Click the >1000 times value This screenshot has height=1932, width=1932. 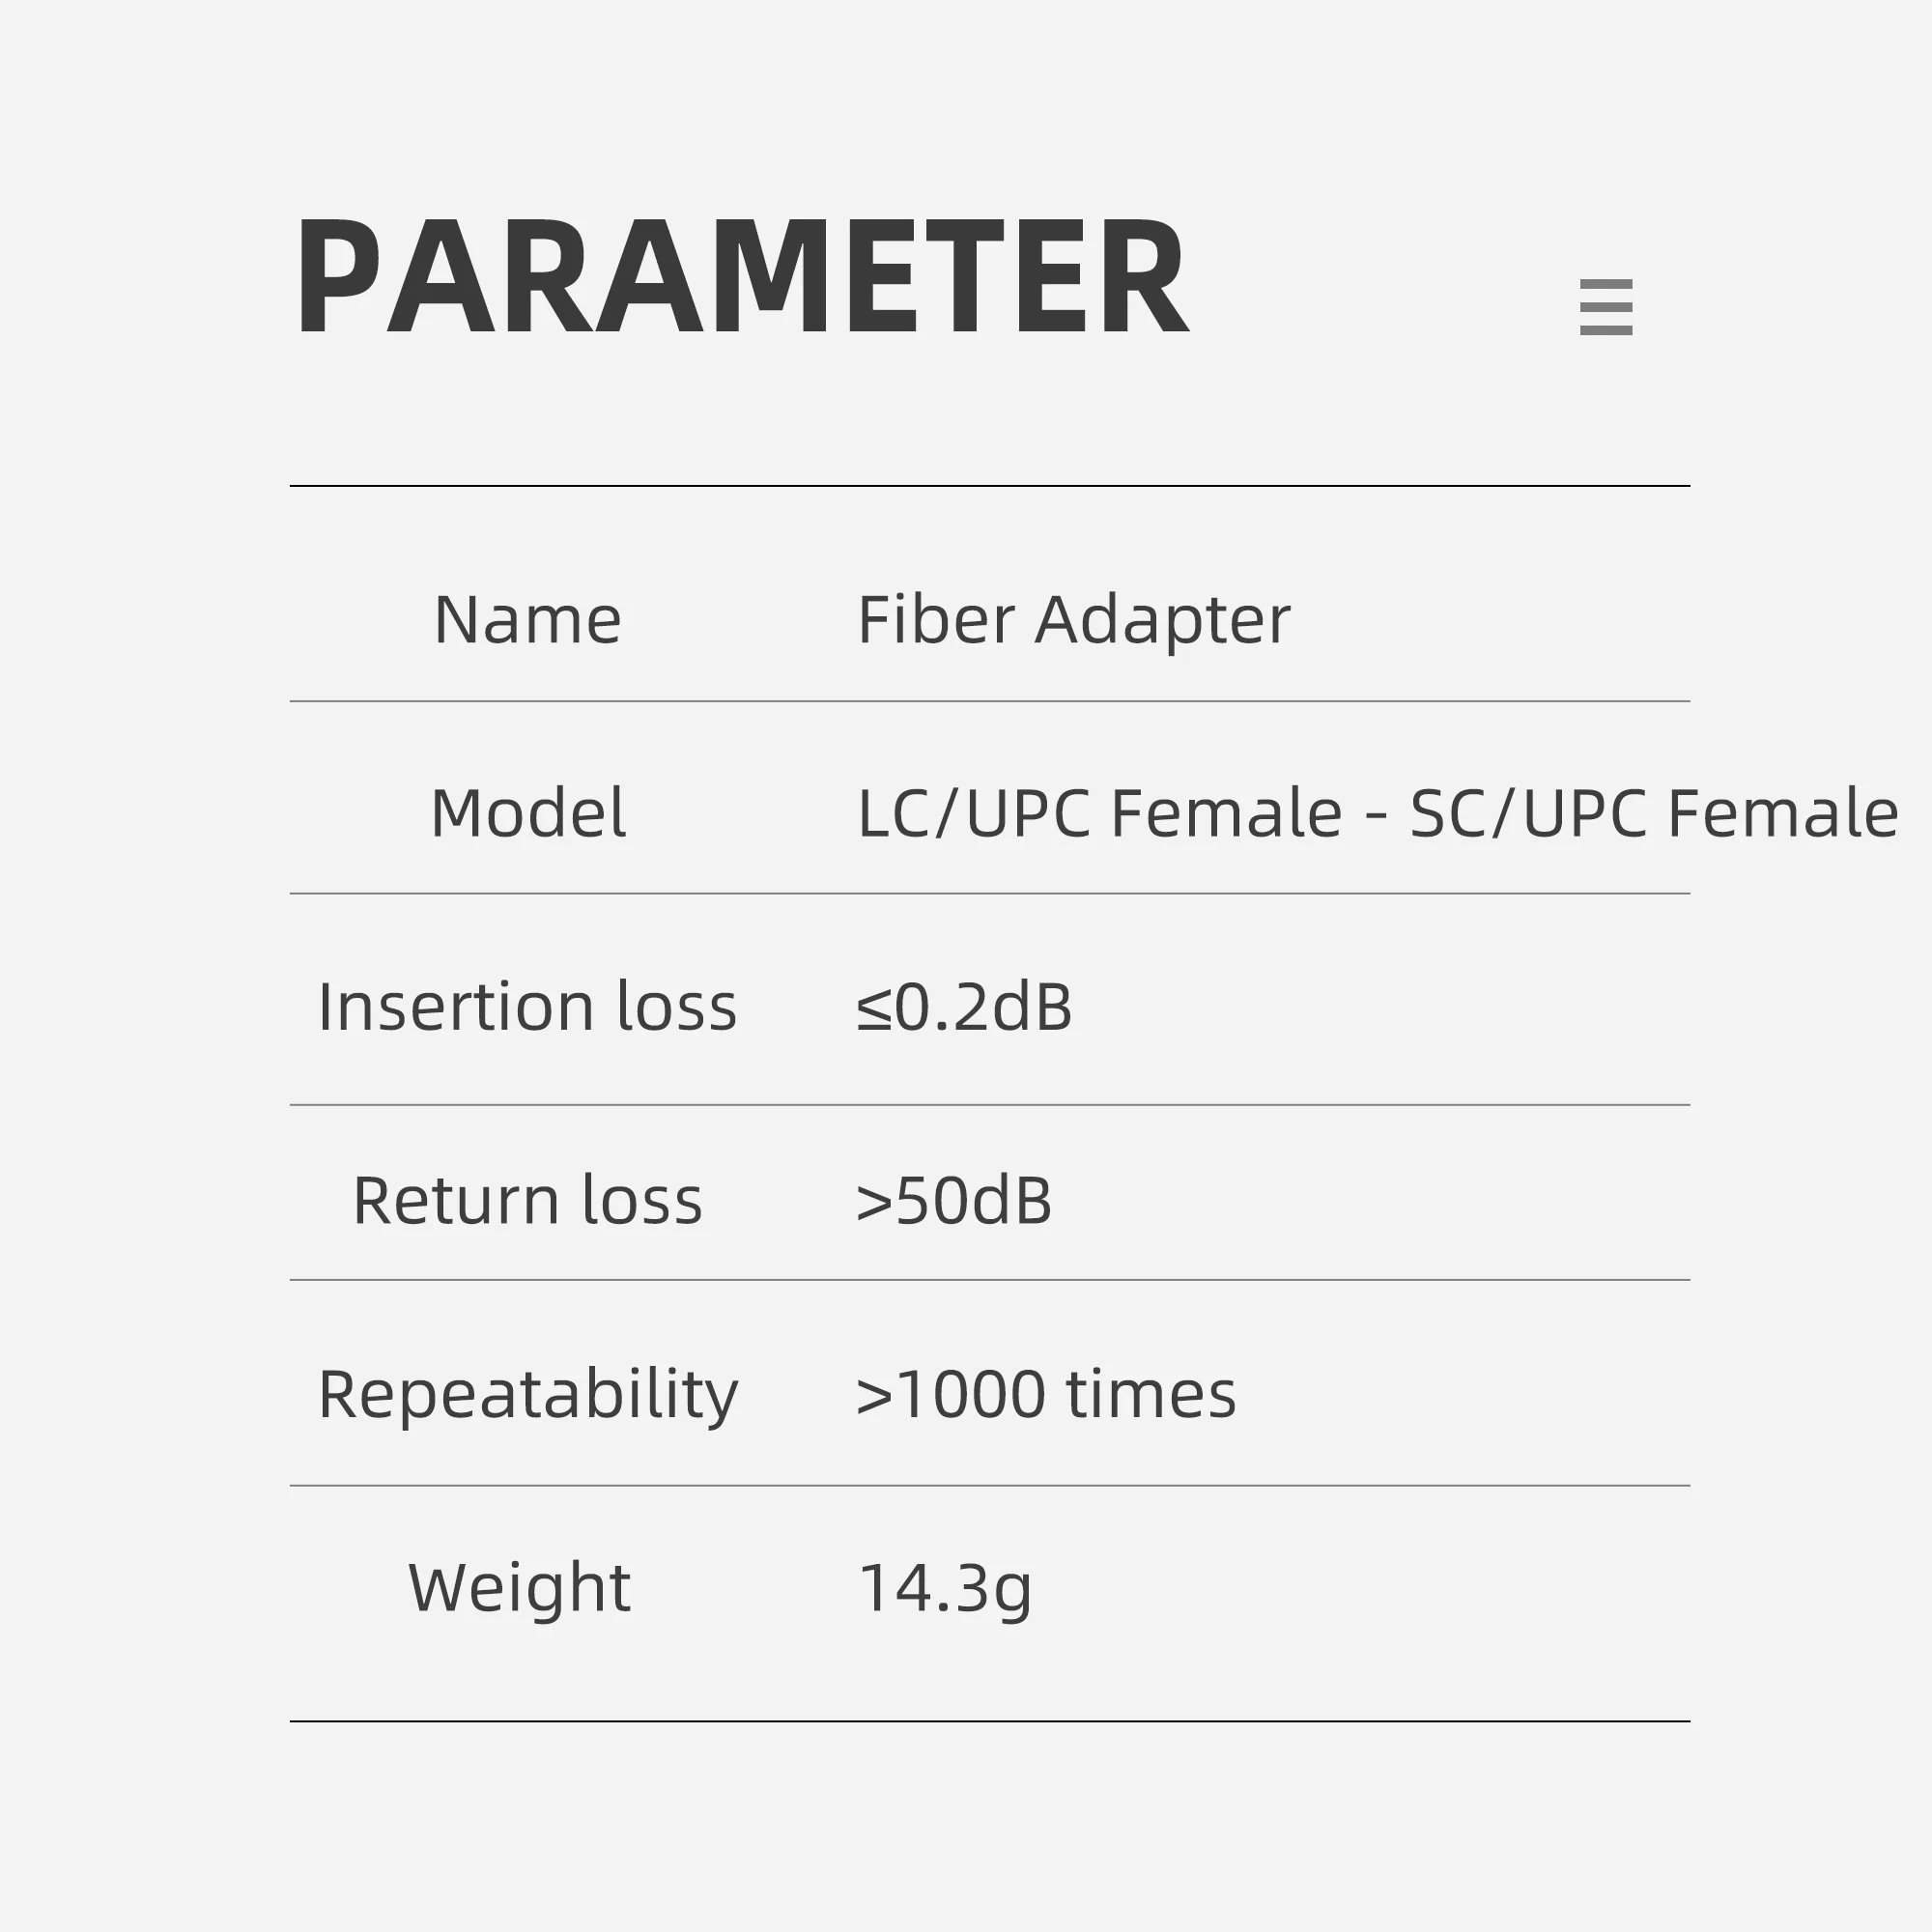(1045, 1394)
